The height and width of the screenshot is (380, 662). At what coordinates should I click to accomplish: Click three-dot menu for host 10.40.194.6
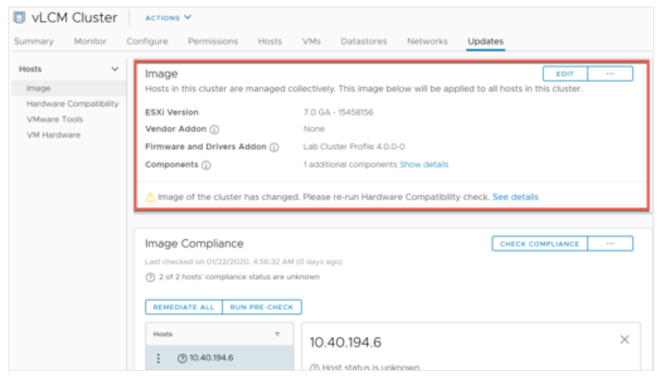click(x=158, y=358)
